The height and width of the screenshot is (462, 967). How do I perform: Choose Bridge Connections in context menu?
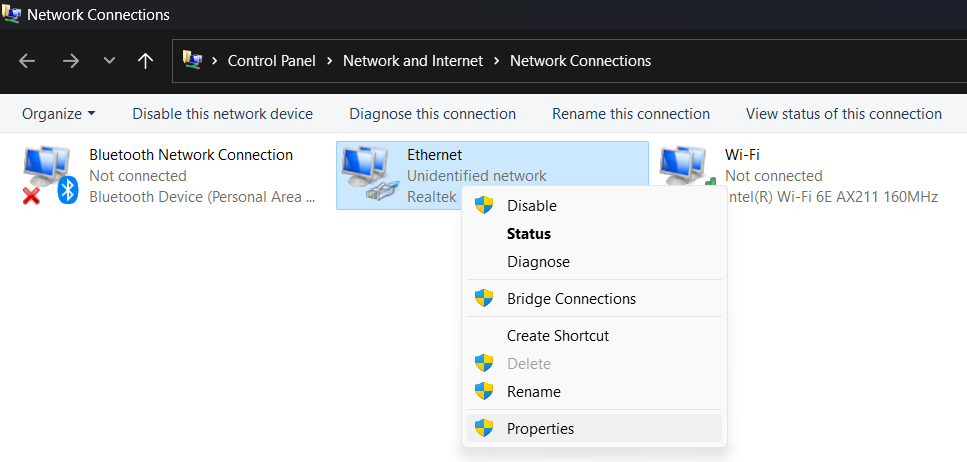571,299
